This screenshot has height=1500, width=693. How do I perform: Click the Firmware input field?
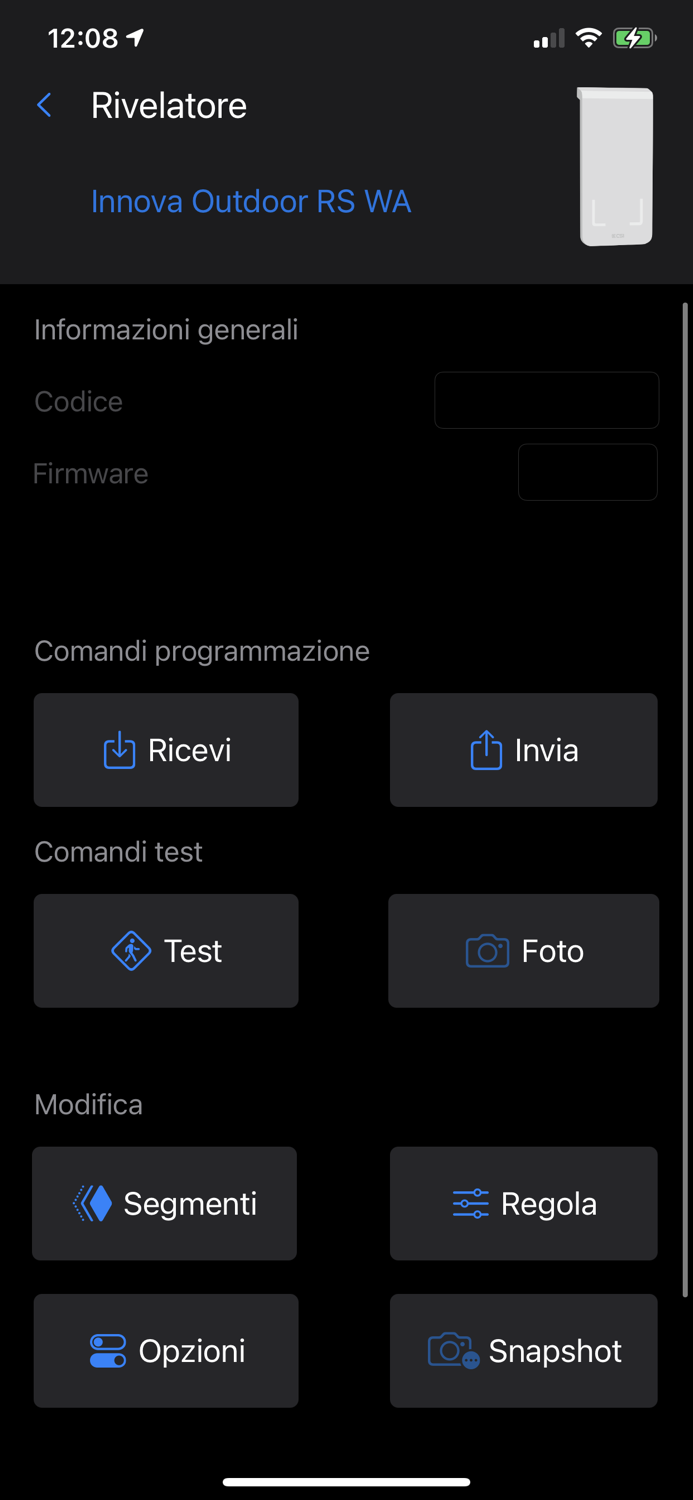pyautogui.click(x=587, y=472)
